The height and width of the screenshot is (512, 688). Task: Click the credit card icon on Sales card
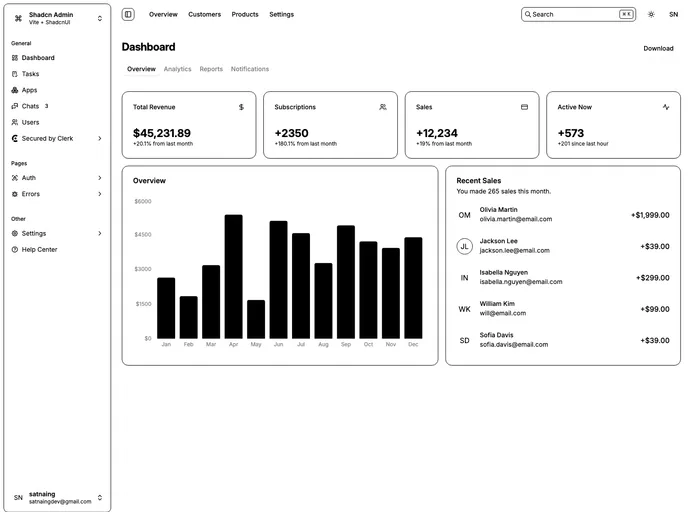click(524, 107)
